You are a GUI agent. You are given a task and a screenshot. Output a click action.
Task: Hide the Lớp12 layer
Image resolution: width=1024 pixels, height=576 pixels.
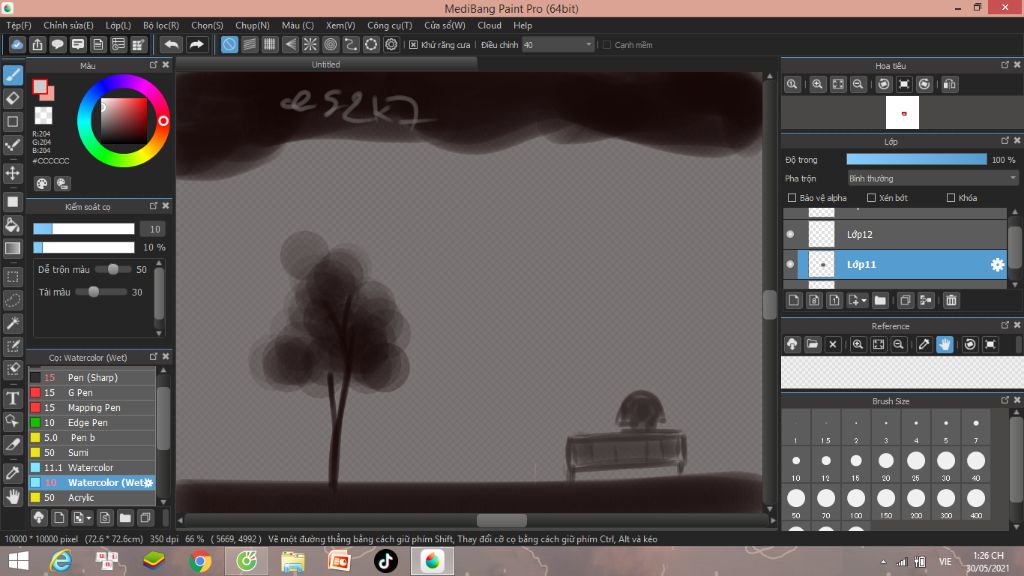coord(790,234)
